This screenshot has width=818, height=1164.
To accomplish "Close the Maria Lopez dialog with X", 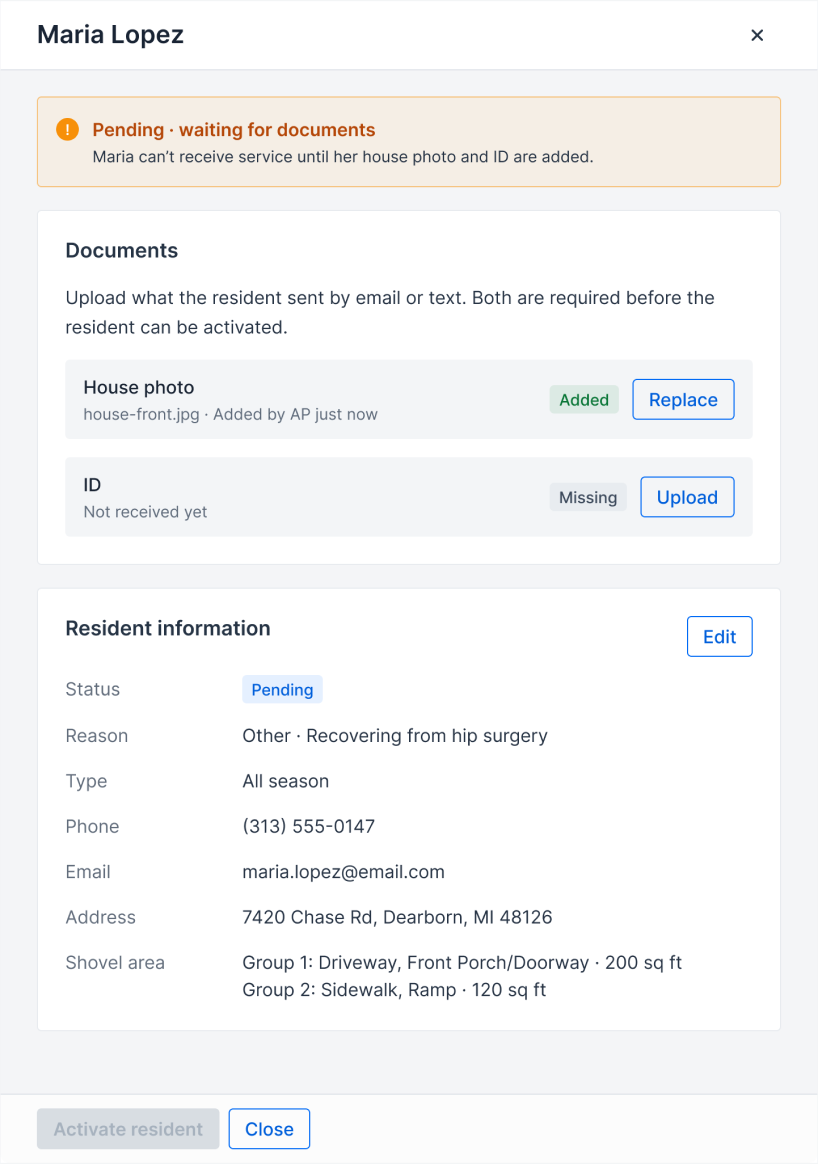I will (x=756, y=35).
